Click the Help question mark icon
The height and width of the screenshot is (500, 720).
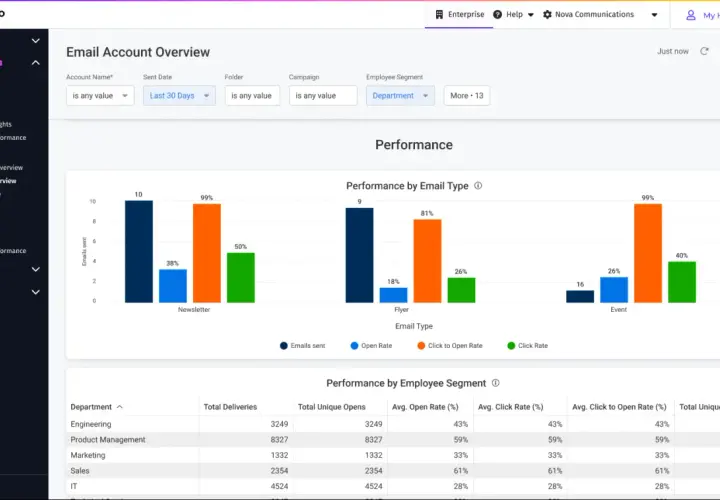pyautogui.click(x=497, y=15)
